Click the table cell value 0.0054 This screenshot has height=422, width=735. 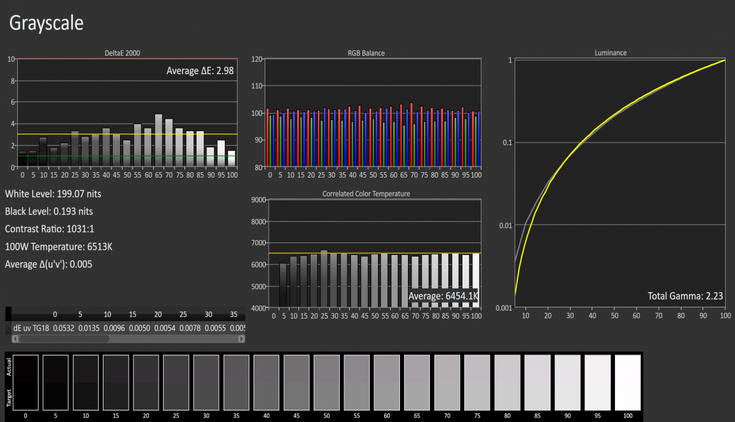coord(165,328)
